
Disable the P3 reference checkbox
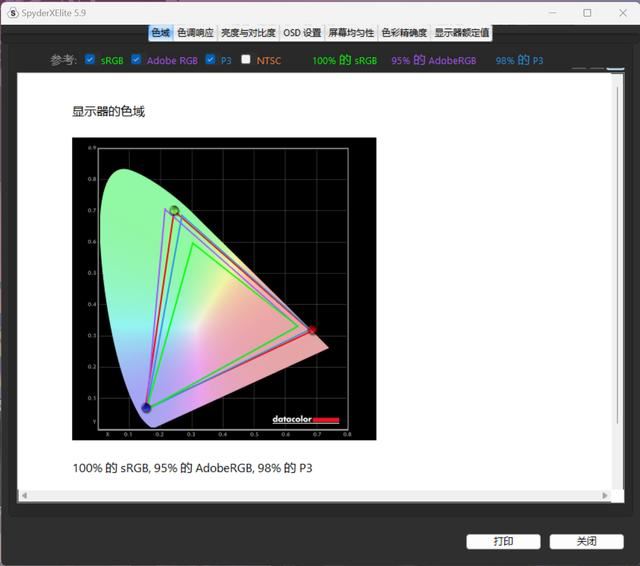(211, 60)
